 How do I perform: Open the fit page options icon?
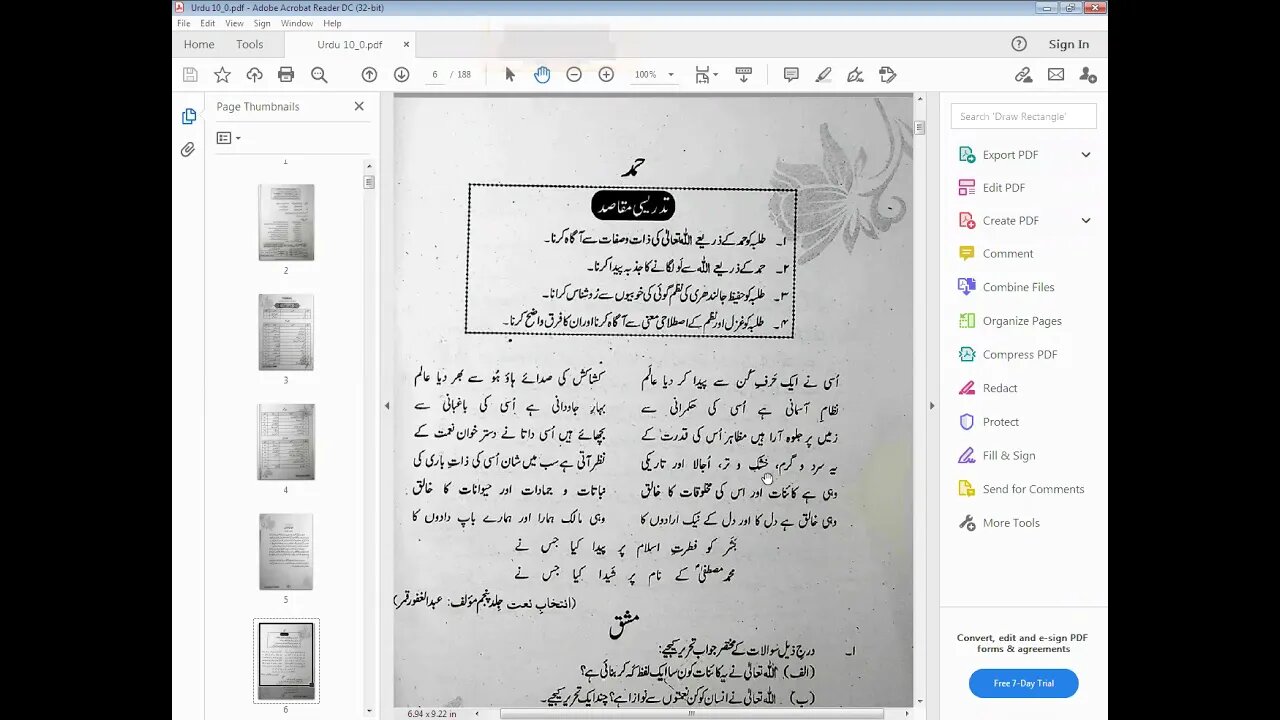[x=706, y=75]
